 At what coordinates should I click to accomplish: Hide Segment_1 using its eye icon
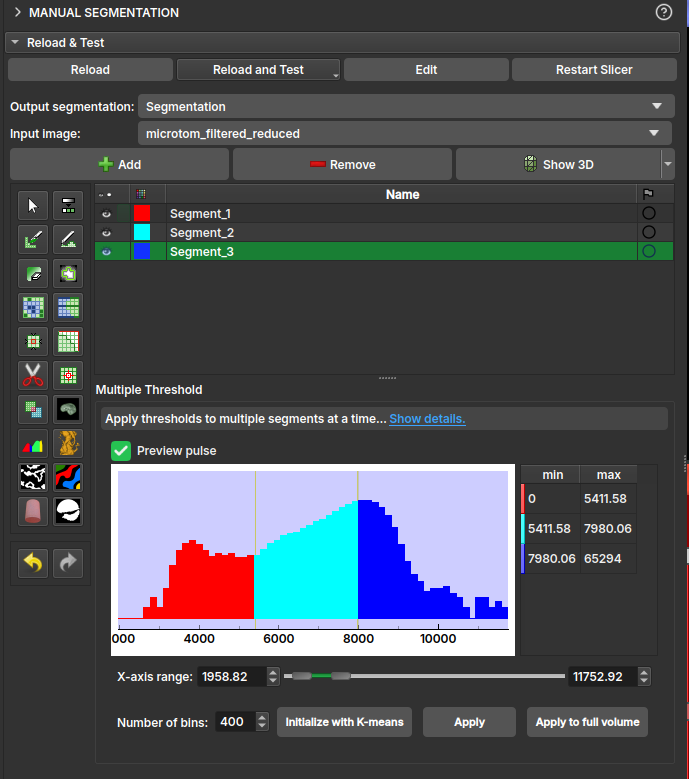(x=106, y=214)
